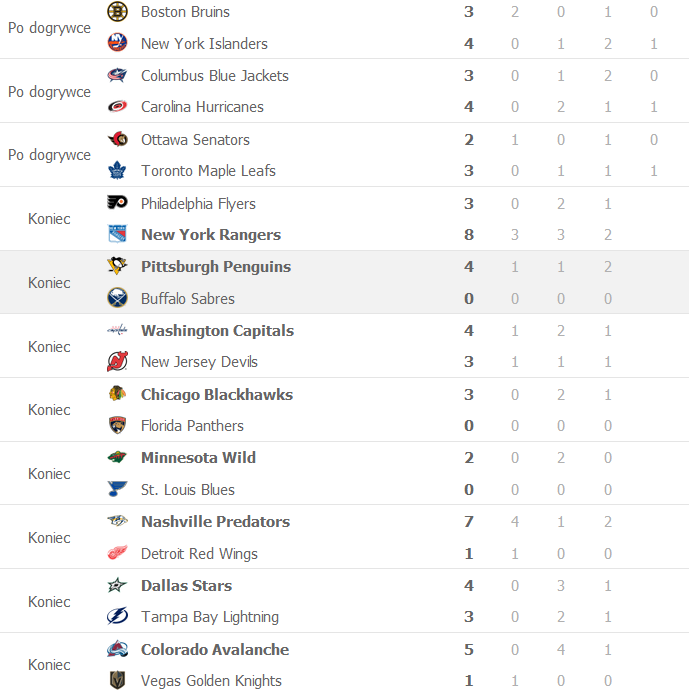
Task: Click the New York Rangers final score 8
Action: (469, 235)
